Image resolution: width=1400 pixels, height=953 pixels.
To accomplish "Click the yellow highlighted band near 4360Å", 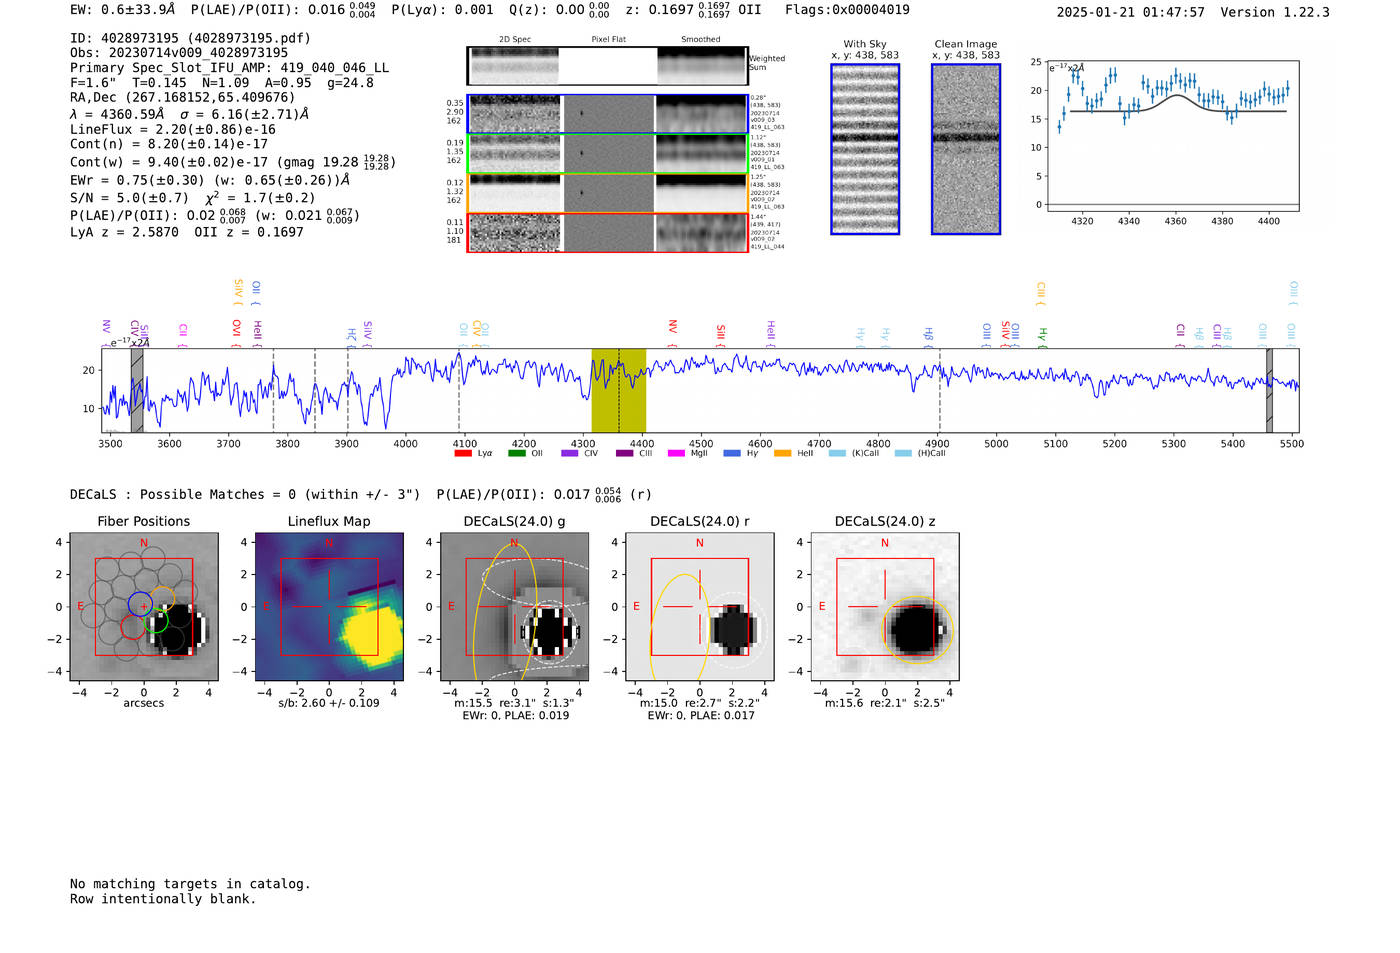I will click(x=618, y=390).
